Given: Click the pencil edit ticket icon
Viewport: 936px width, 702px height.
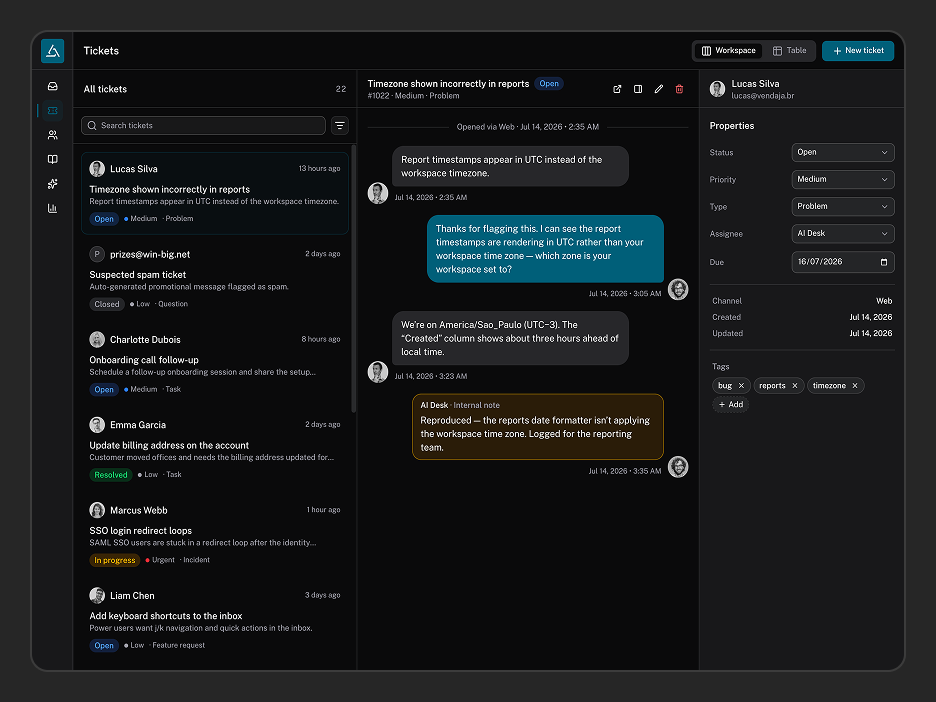Looking at the screenshot, I should [x=658, y=89].
